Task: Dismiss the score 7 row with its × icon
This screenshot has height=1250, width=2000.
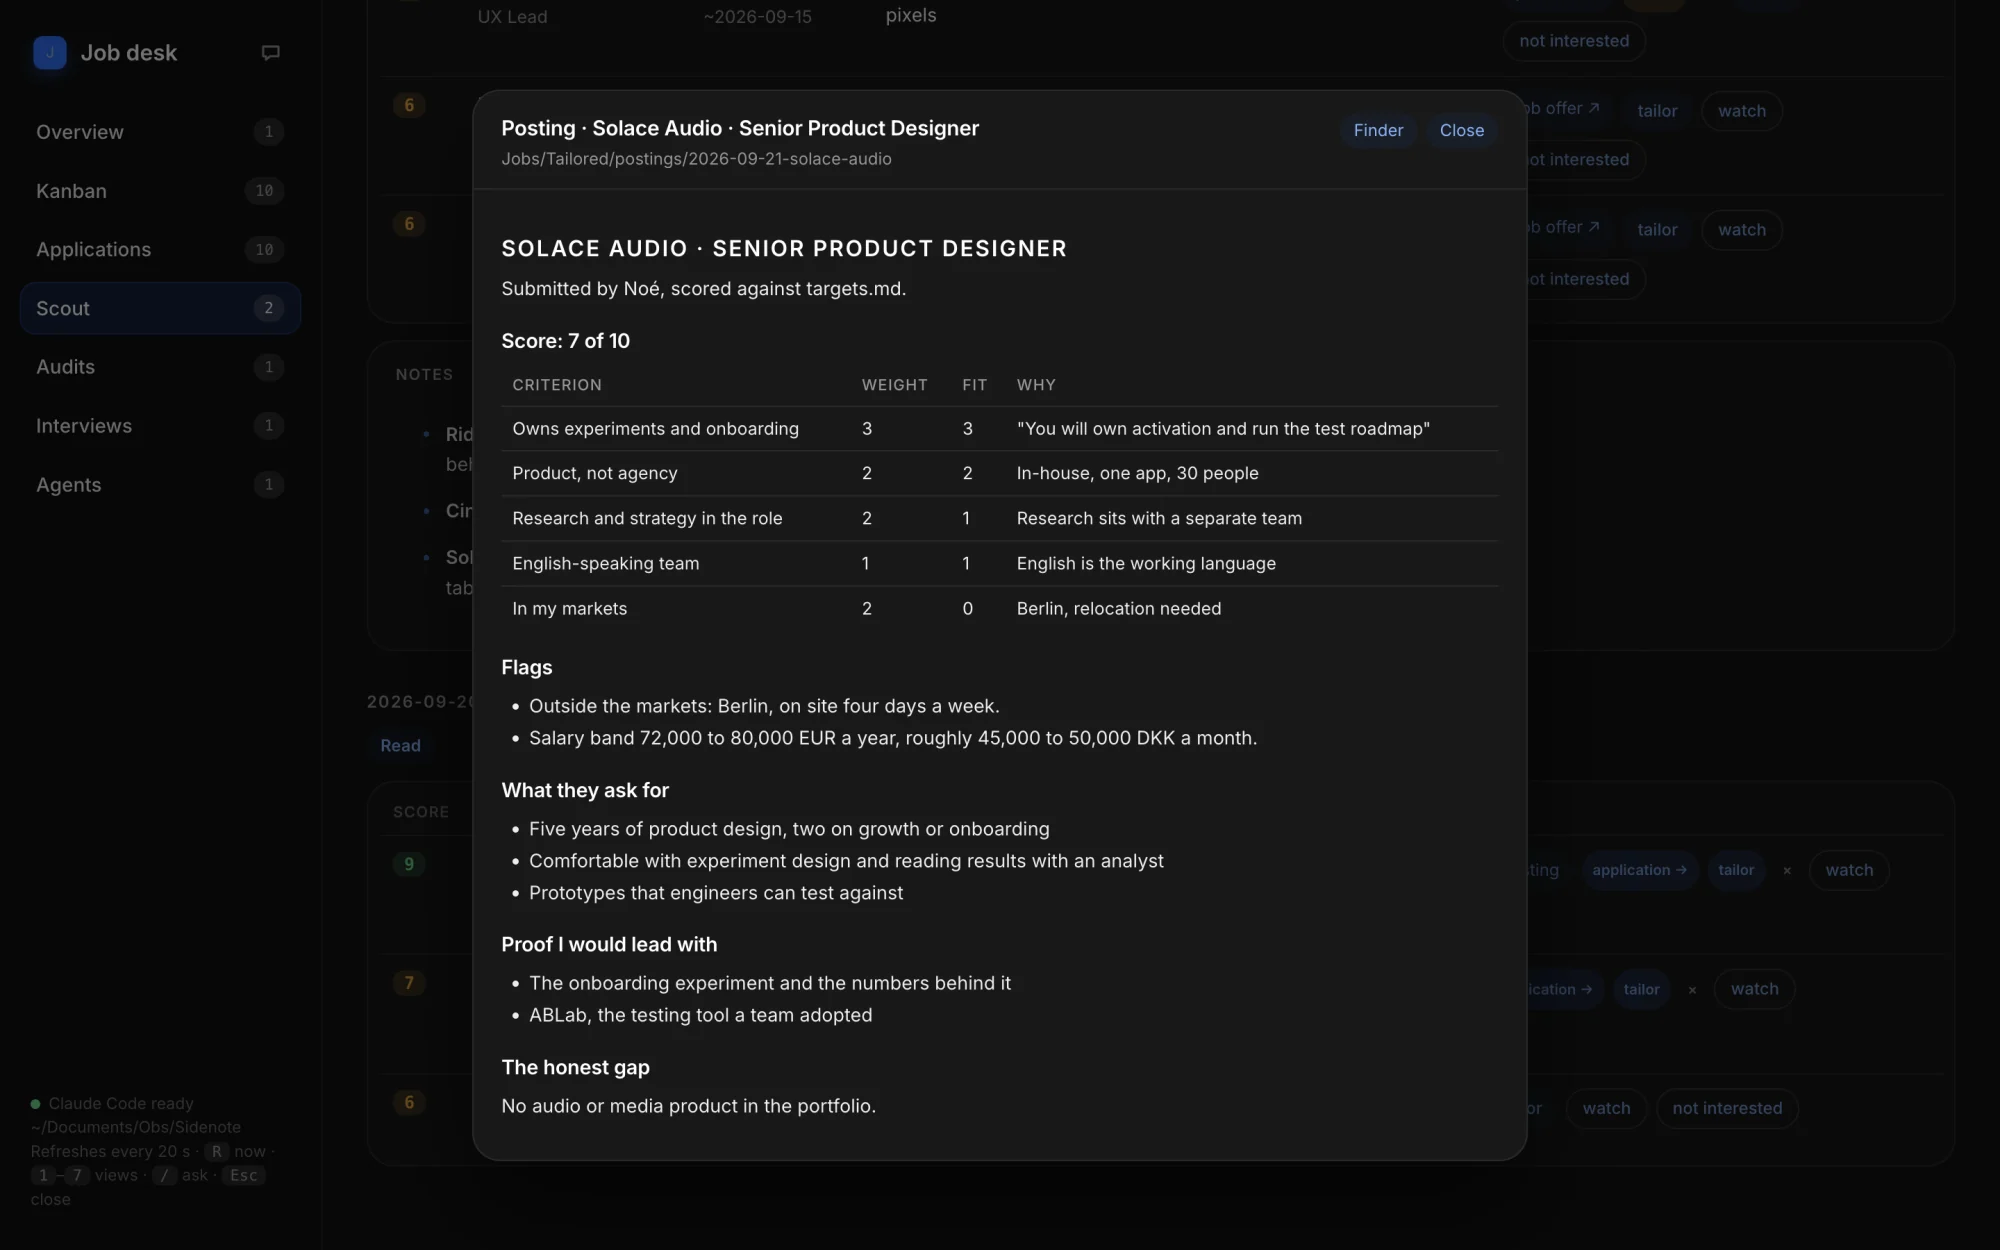Action: 1692,990
